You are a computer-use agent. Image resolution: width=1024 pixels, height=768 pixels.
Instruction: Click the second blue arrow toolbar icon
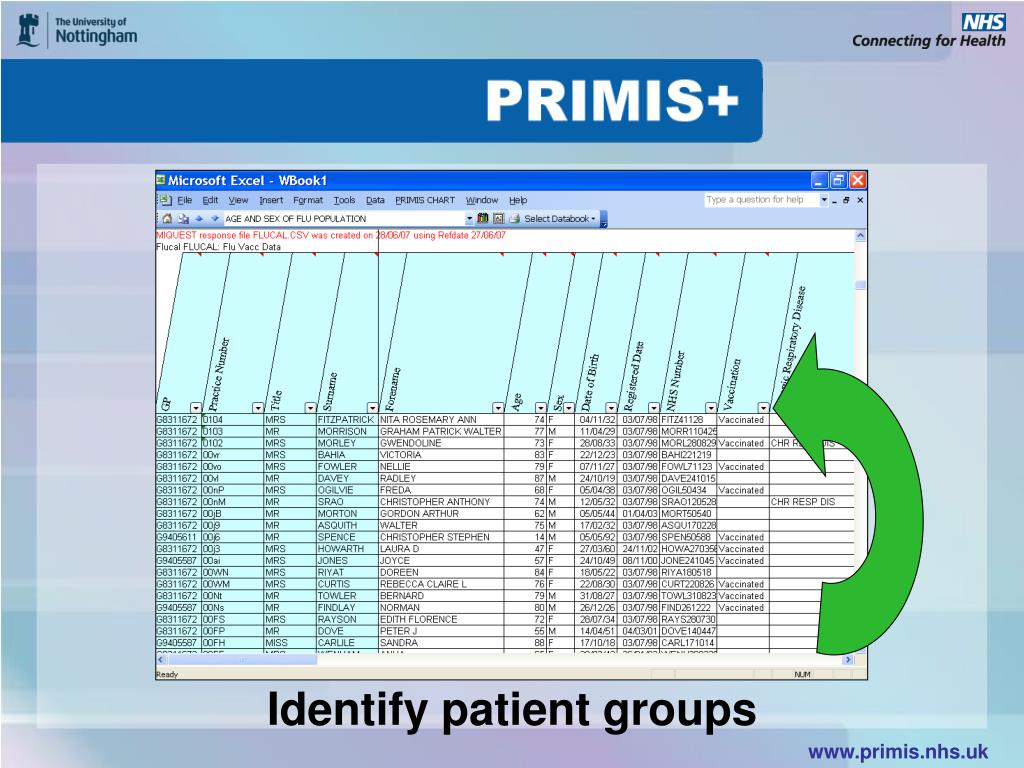tap(214, 219)
